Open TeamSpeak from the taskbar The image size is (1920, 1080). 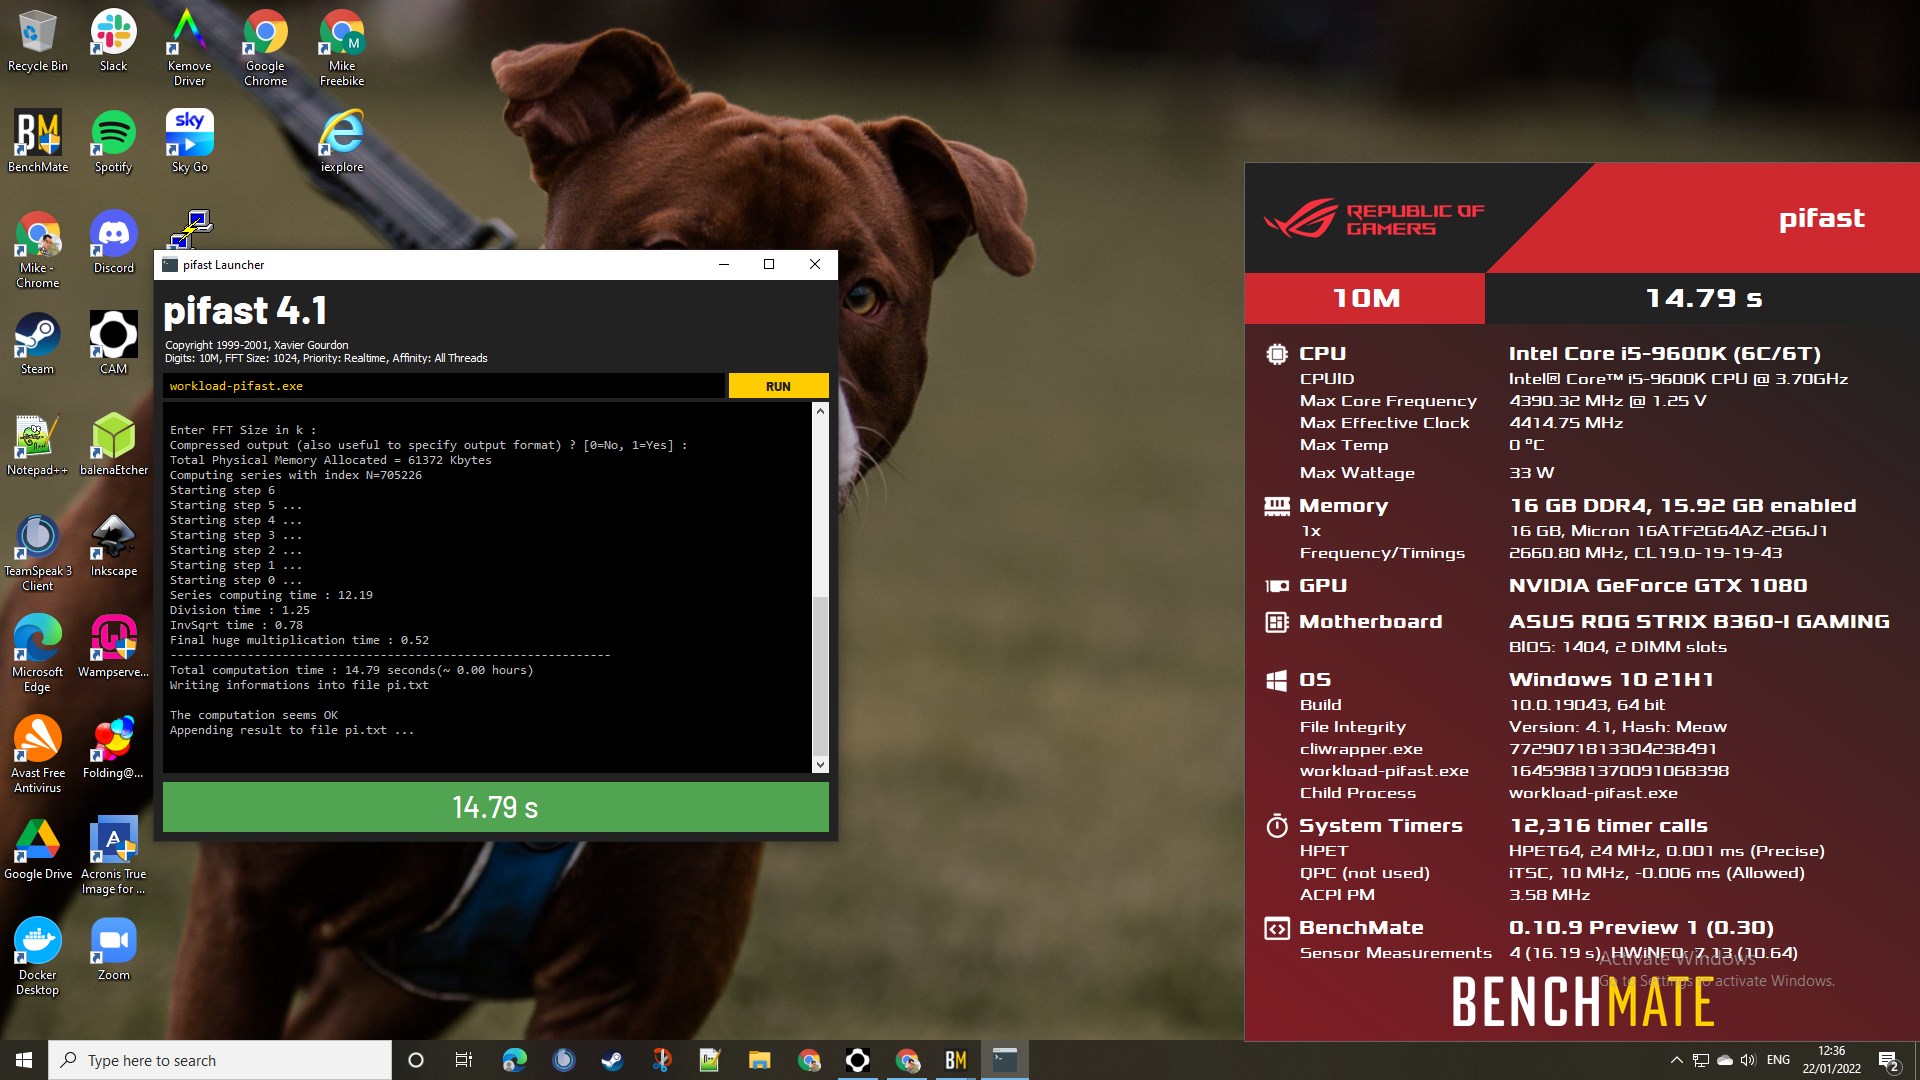pyautogui.click(x=563, y=1060)
